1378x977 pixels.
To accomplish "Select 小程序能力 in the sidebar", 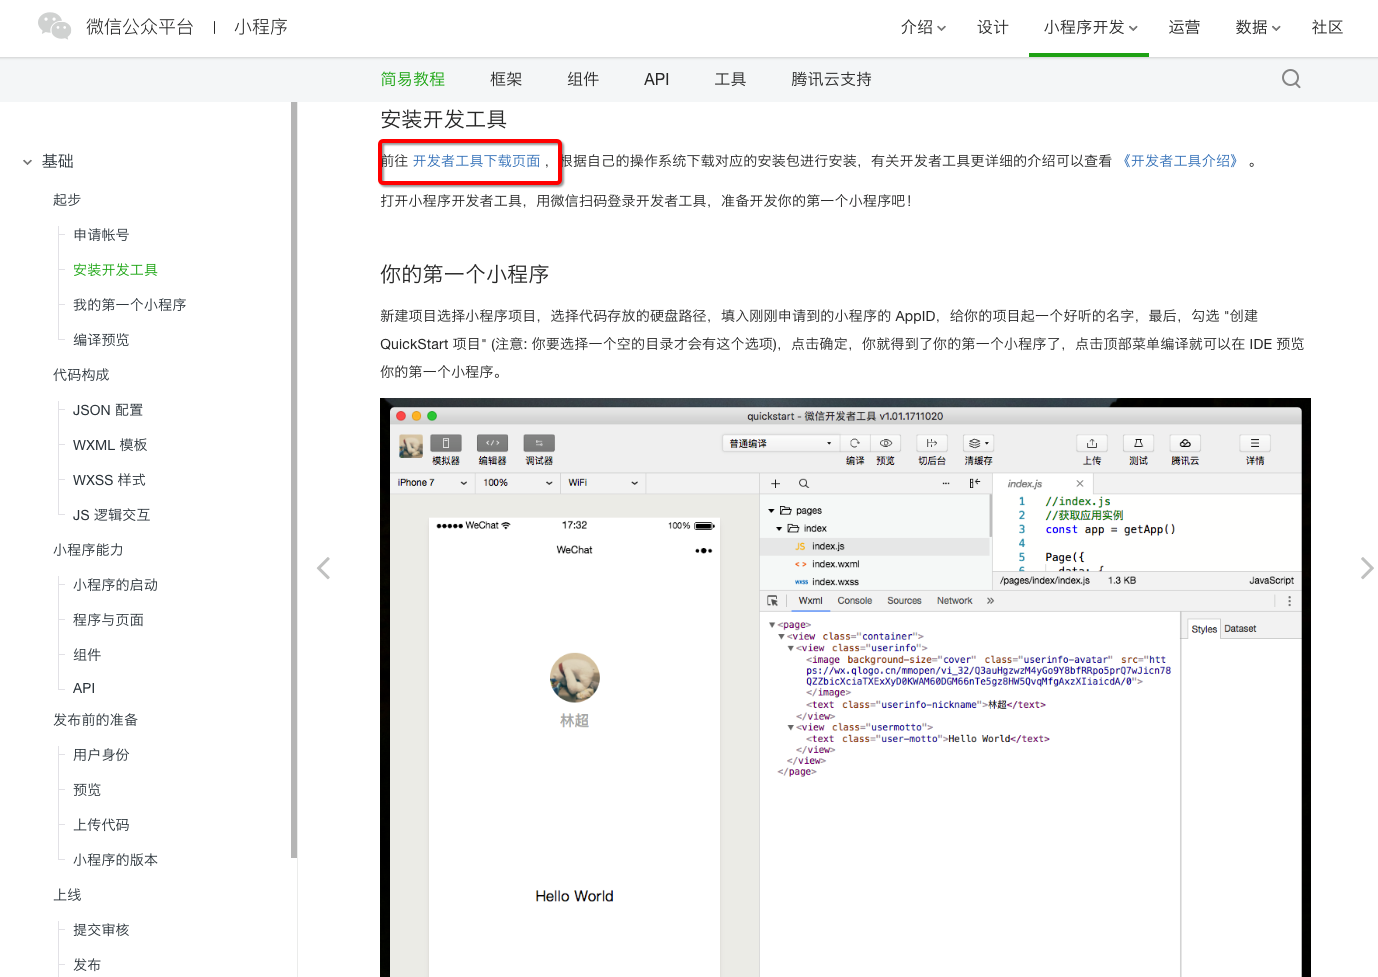I will click(88, 550).
